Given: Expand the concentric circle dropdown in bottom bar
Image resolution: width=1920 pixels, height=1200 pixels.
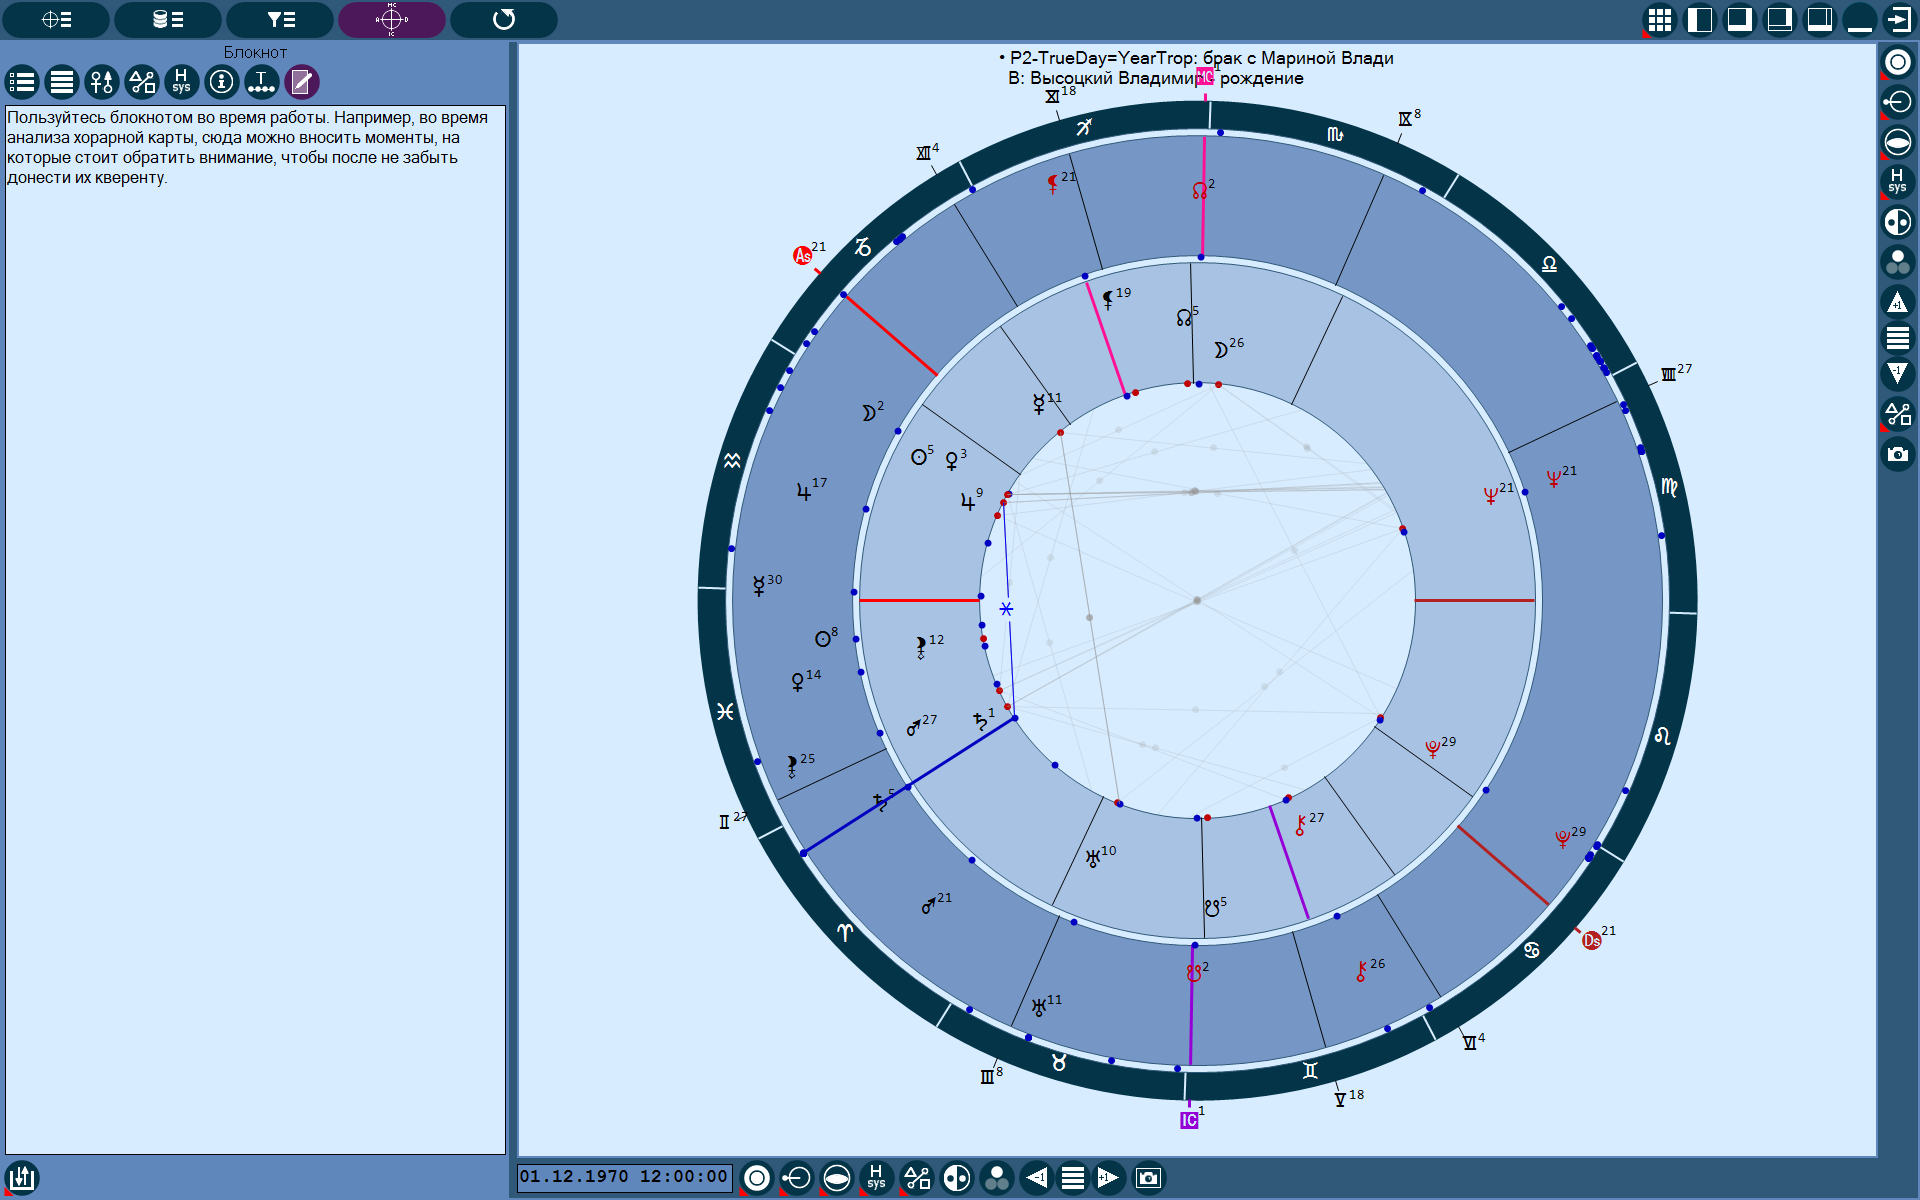Looking at the screenshot, I should point(757,1178).
